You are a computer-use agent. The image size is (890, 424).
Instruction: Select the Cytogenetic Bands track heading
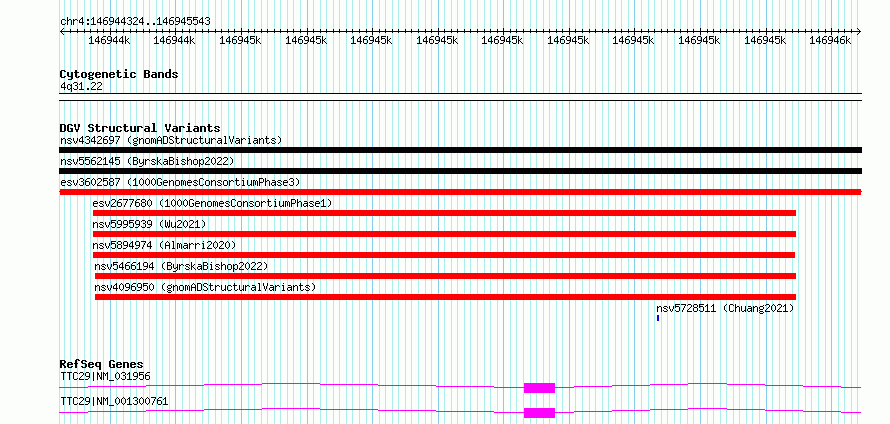click(x=119, y=74)
